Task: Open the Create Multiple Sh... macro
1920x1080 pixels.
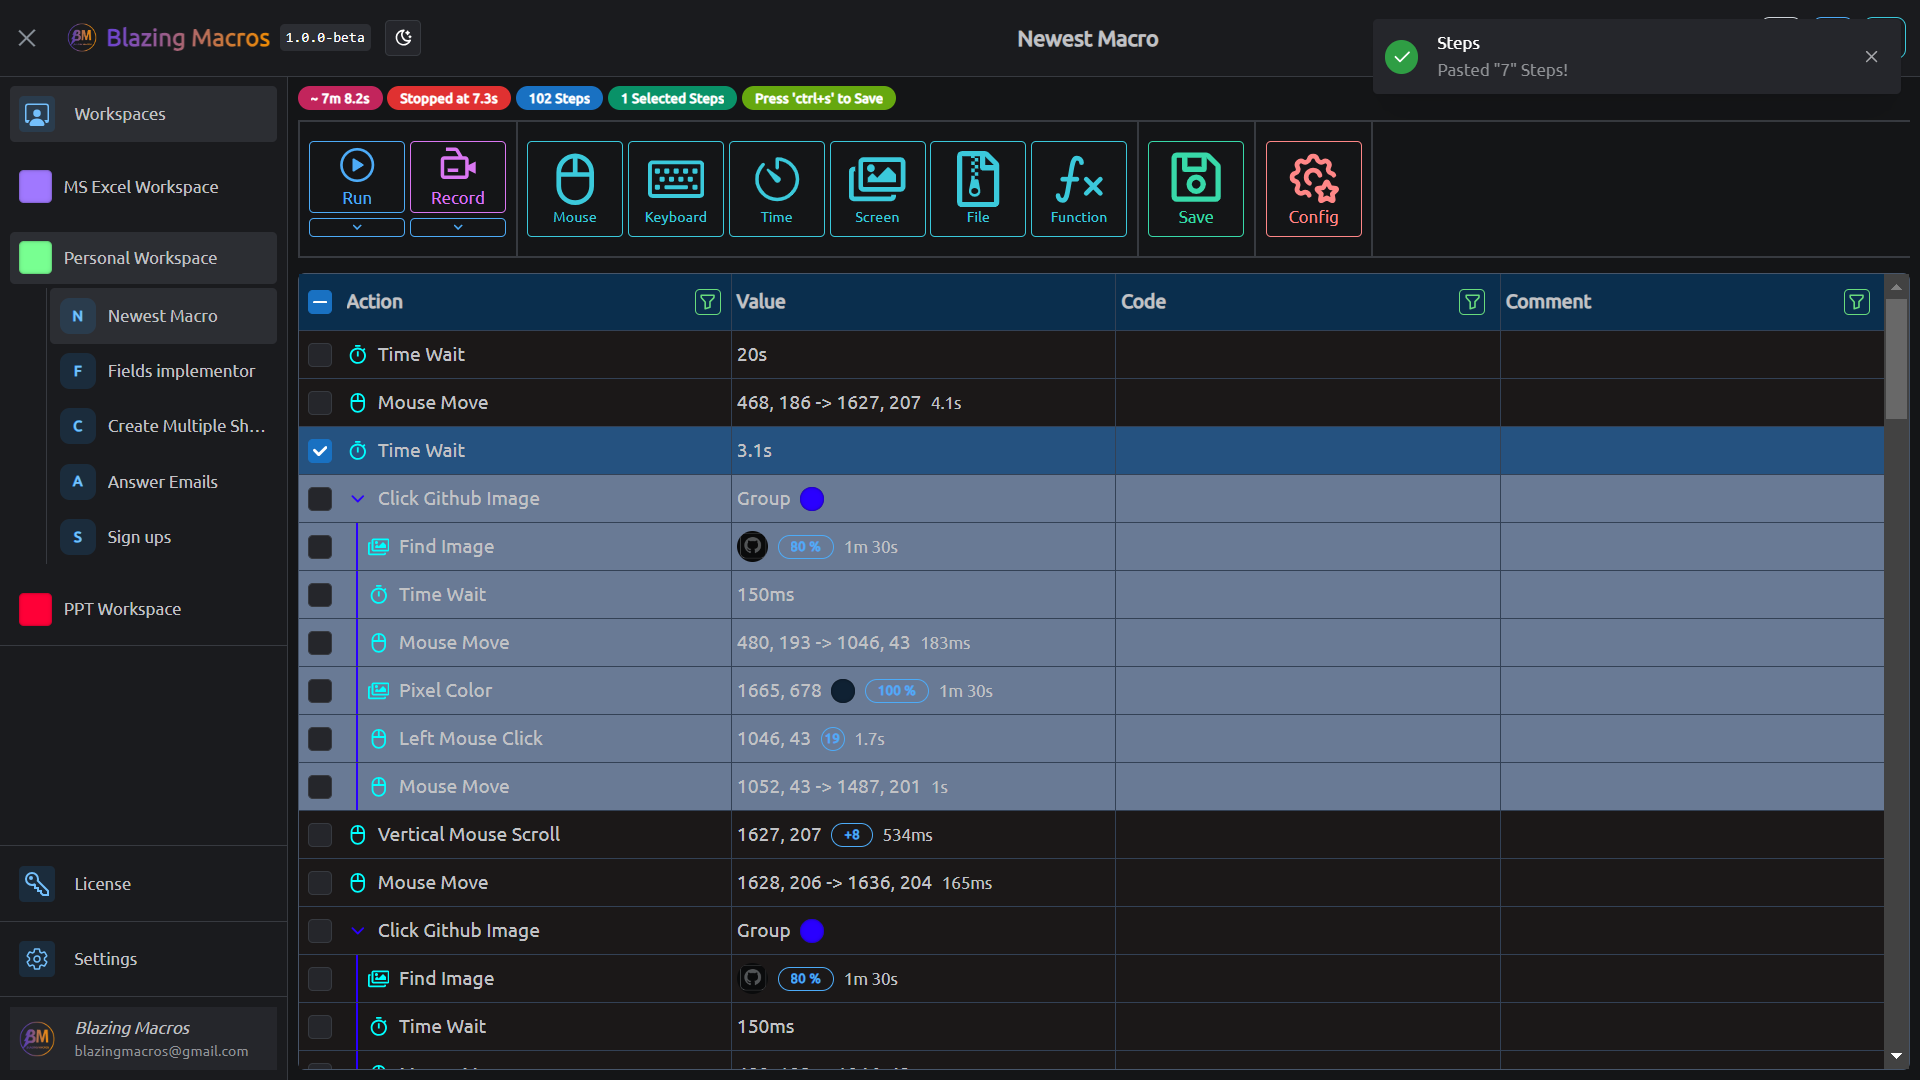Action: 164,426
